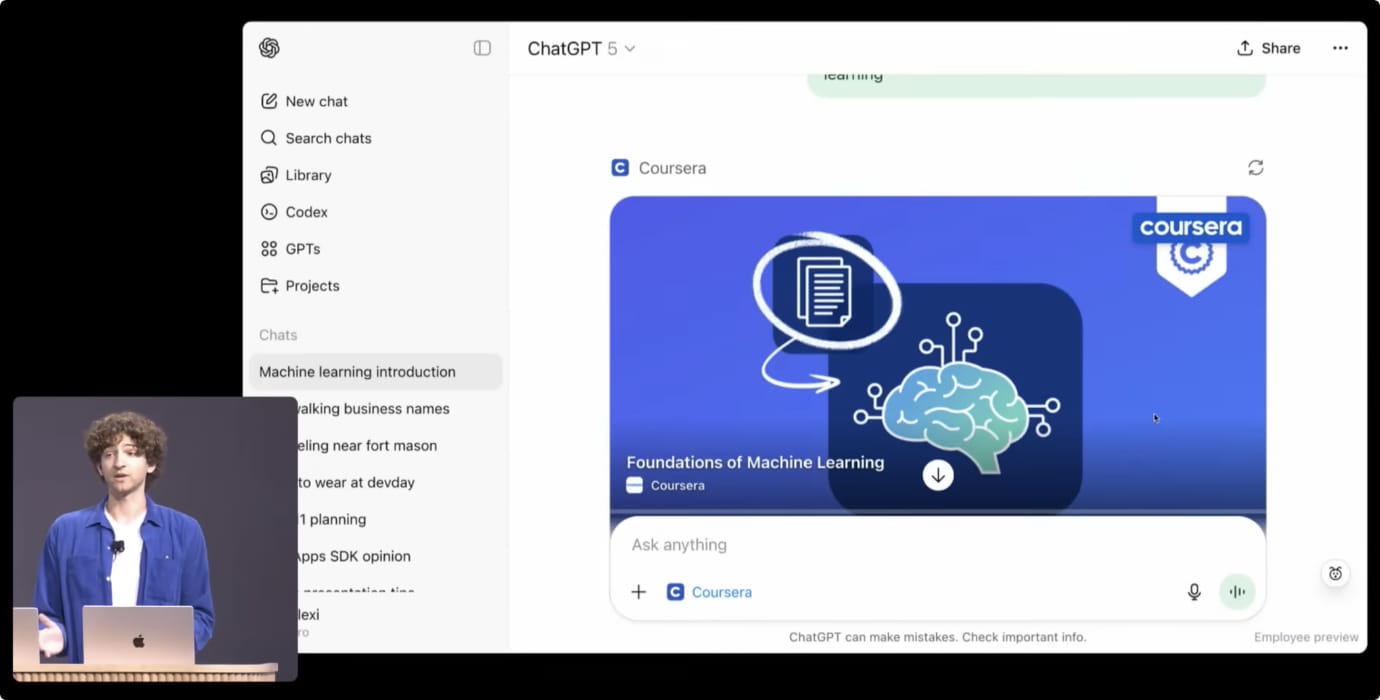1380x700 pixels.
Task: Click the microphone icon in the composer
Action: click(x=1194, y=591)
